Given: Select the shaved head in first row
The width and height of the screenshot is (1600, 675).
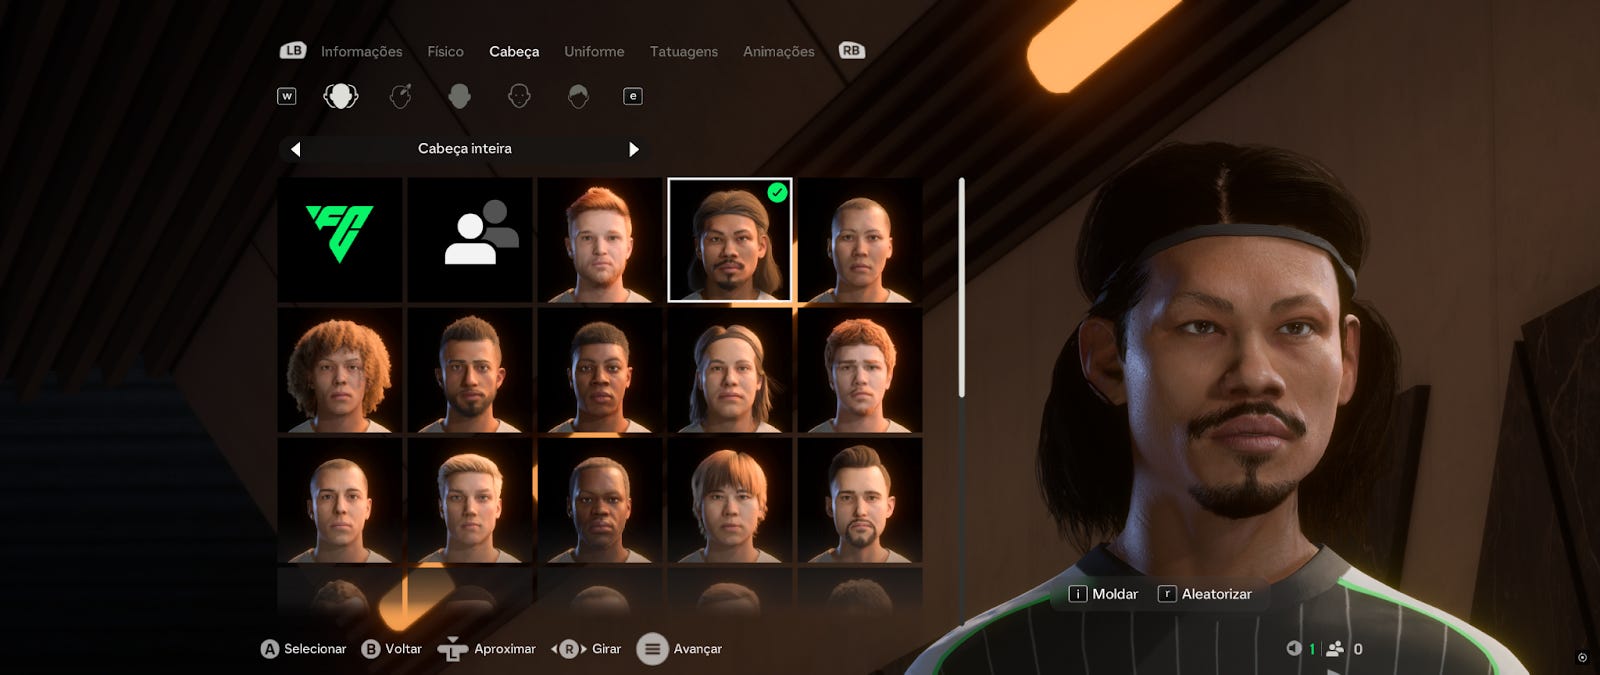Looking at the screenshot, I should pyautogui.click(x=860, y=240).
